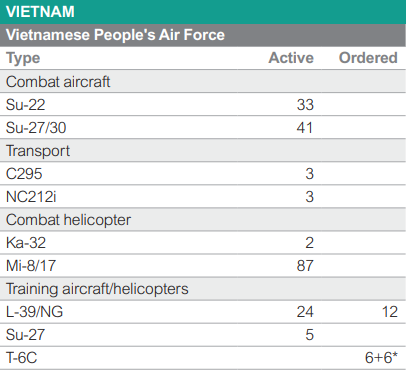Select the Ka-32 row label

(x=26, y=243)
